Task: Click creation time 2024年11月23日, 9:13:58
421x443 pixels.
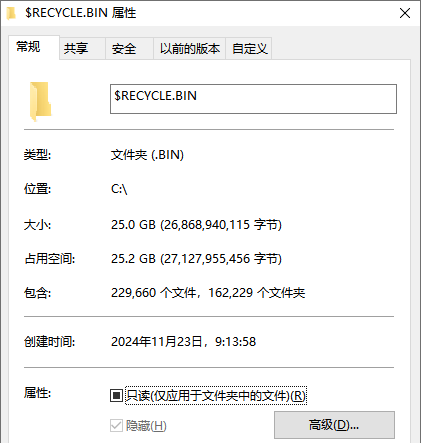Action: [x=183, y=342]
